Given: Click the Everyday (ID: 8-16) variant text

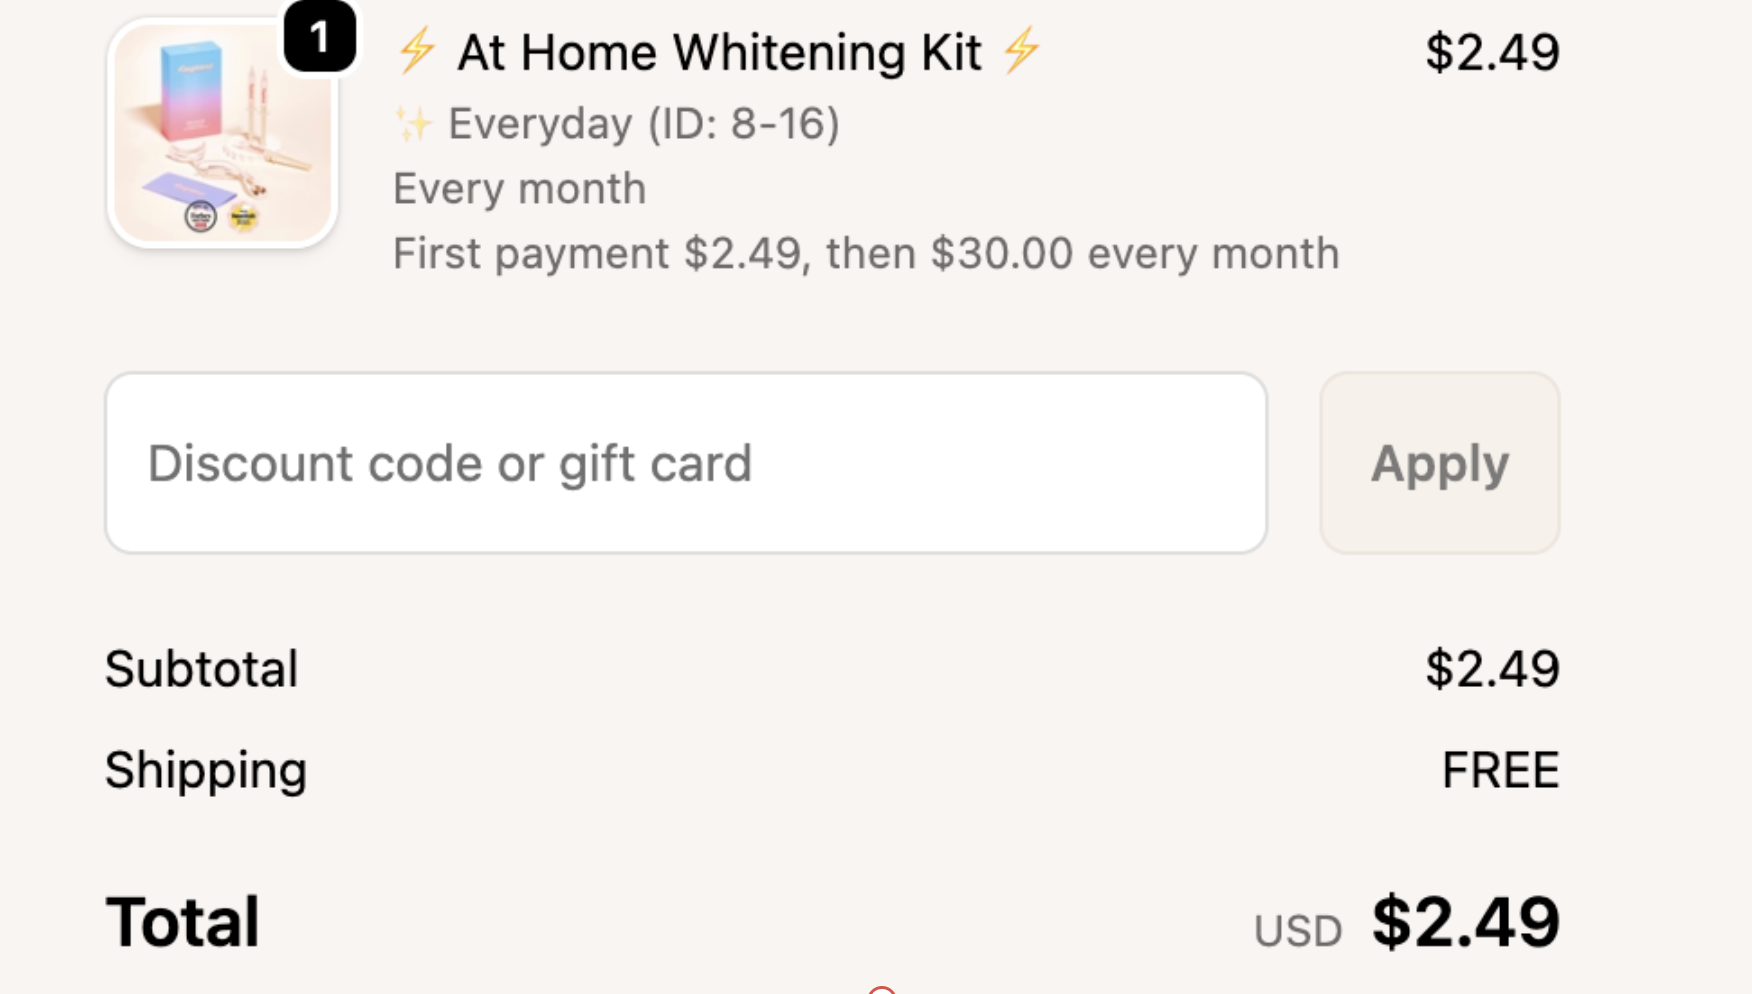Looking at the screenshot, I should click(643, 124).
